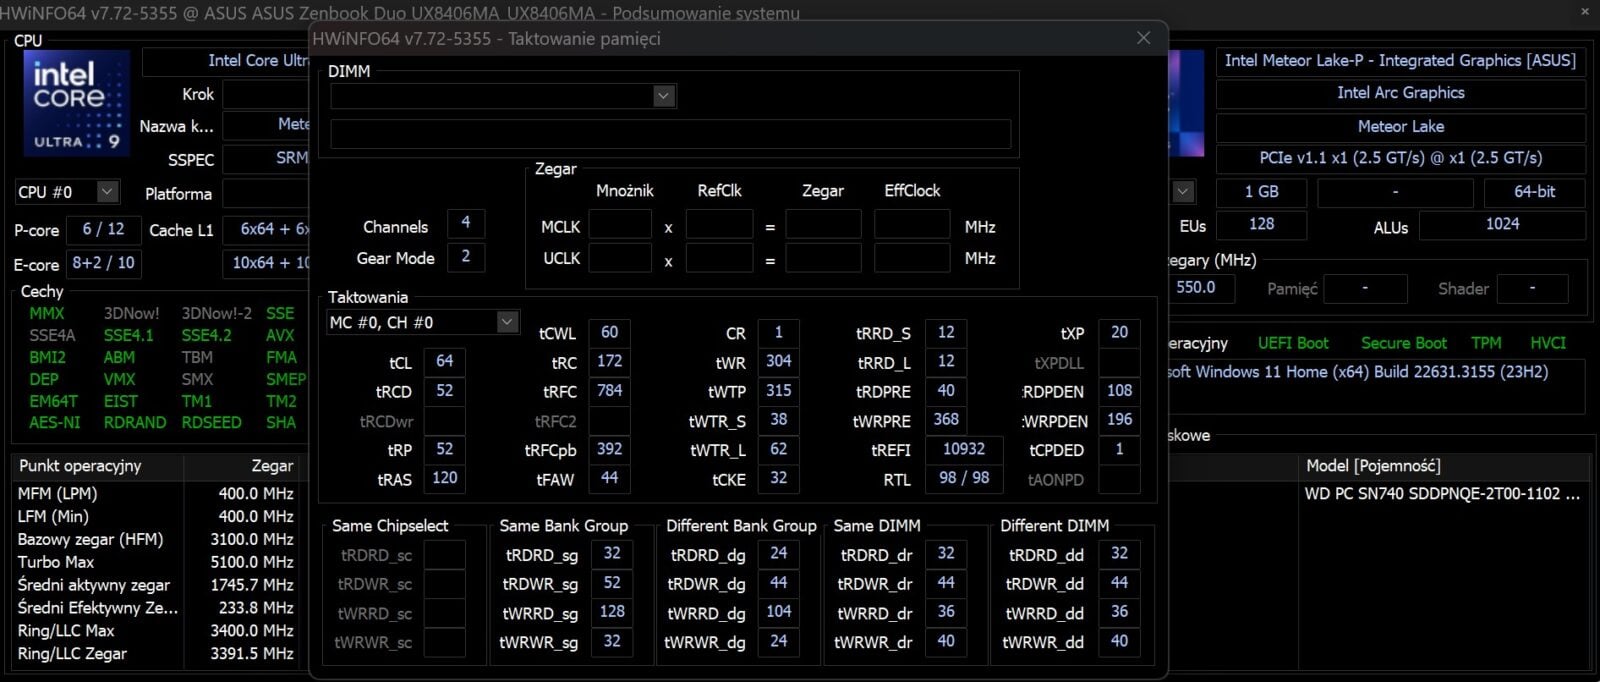Click the RTL value 98 / 98
Image resolution: width=1600 pixels, height=682 pixels.
point(964,478)
